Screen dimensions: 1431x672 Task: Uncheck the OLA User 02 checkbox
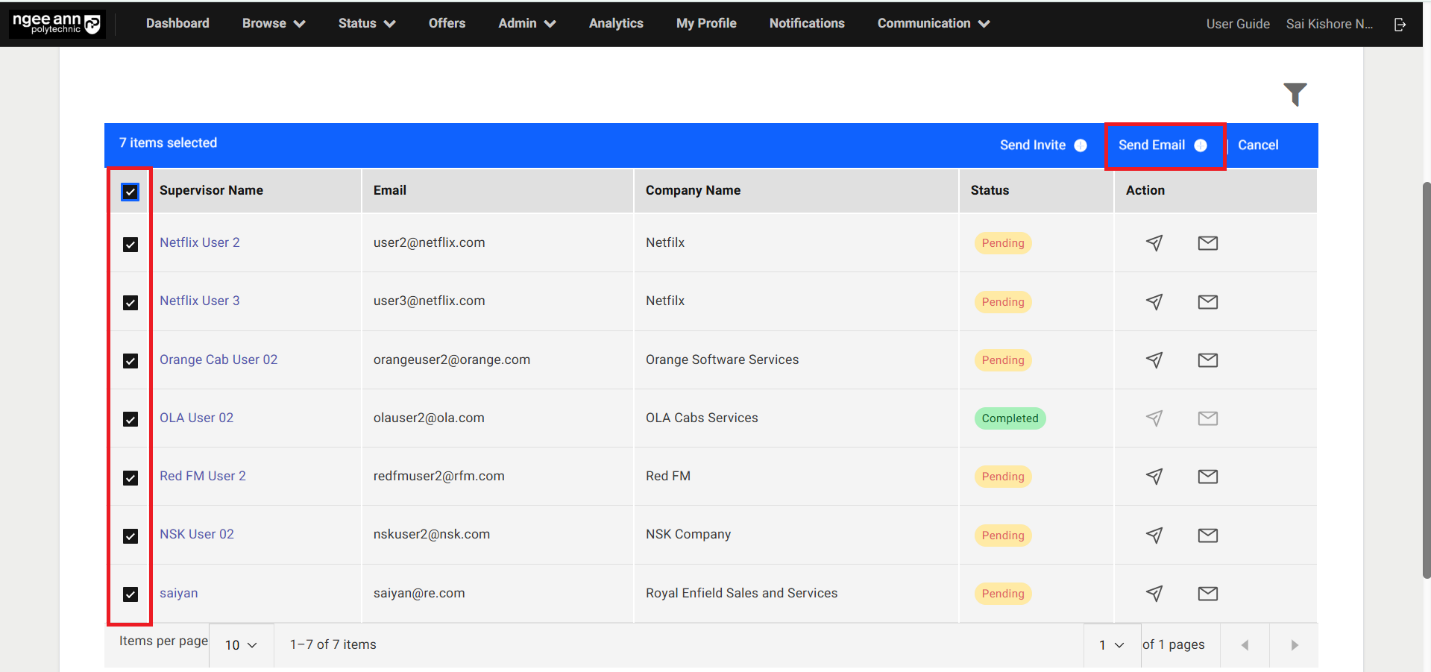tap(130, 419)
